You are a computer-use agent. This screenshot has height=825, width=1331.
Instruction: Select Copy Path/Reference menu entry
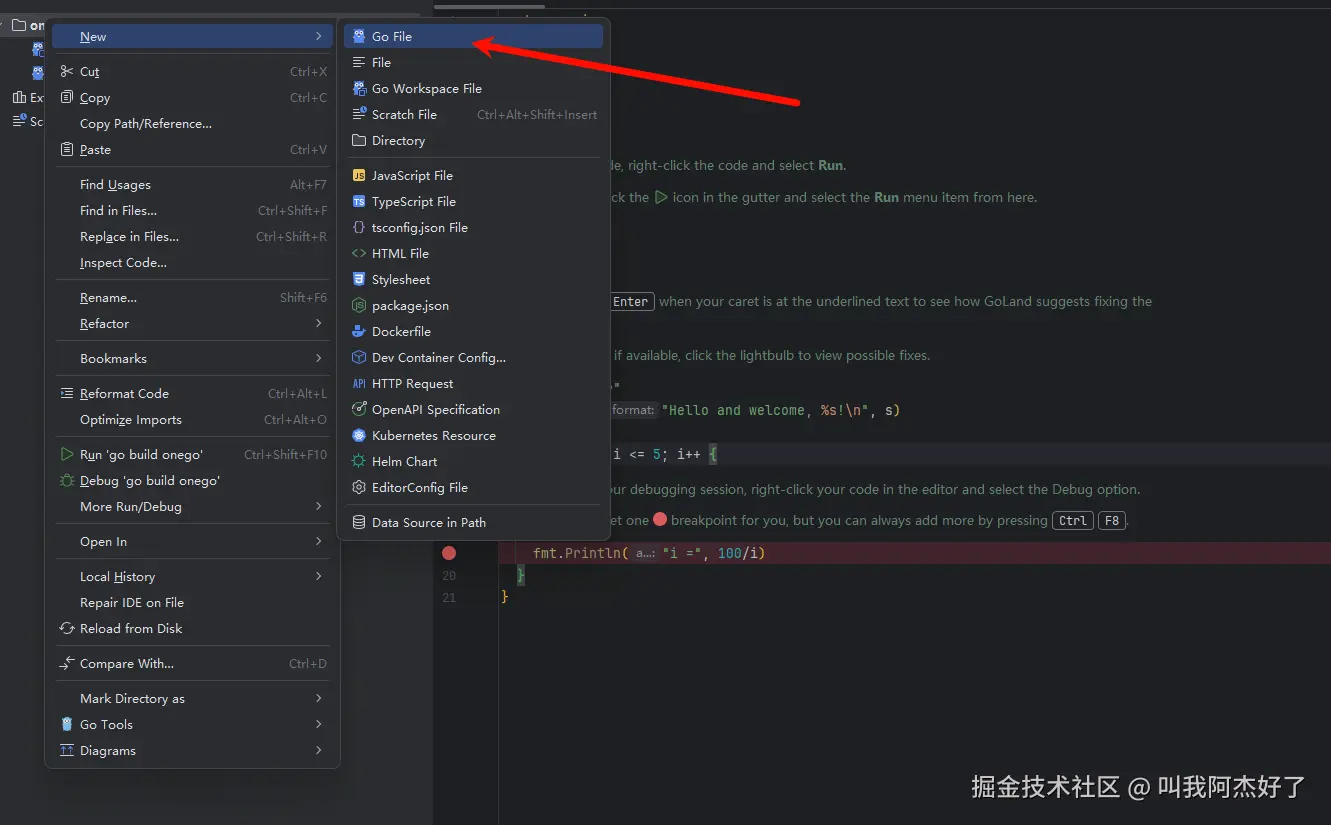tap(193, 123)
